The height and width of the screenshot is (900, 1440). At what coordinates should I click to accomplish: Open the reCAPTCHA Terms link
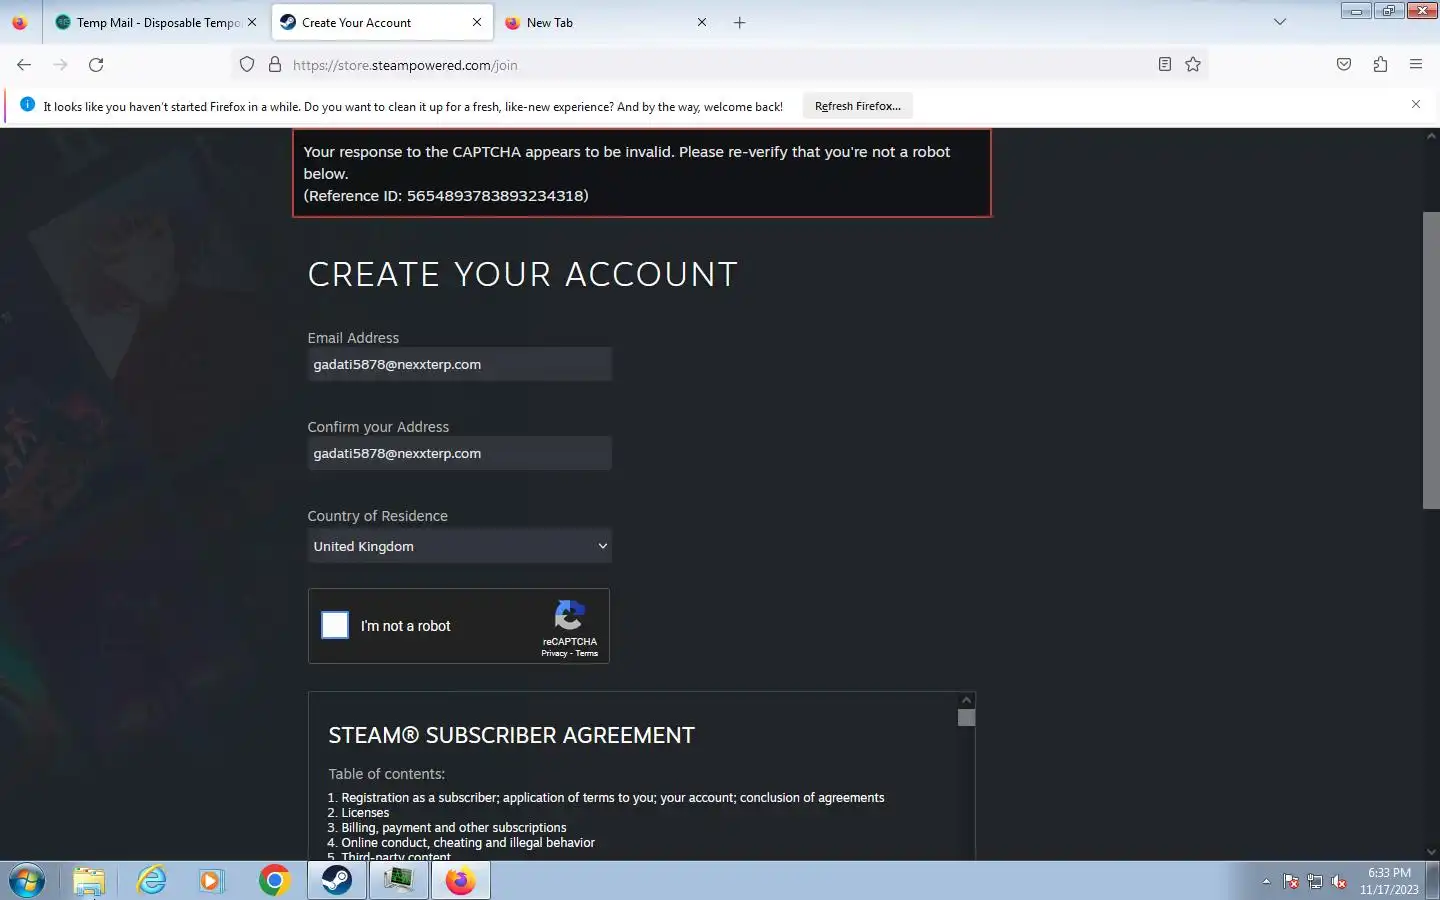pyautogui.click(x=587, y=653)
